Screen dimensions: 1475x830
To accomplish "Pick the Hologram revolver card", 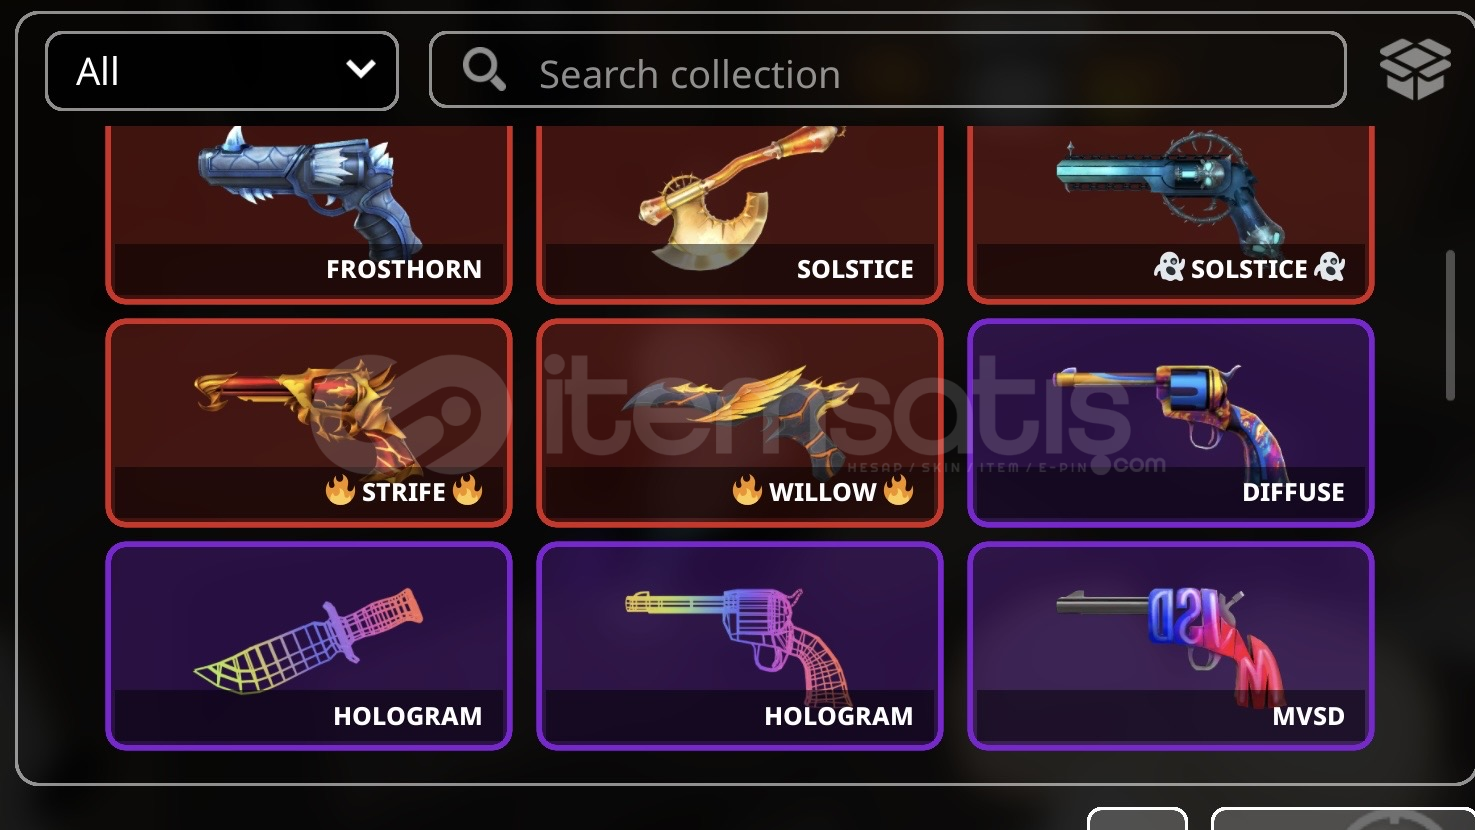I will [x=740, y=646].
